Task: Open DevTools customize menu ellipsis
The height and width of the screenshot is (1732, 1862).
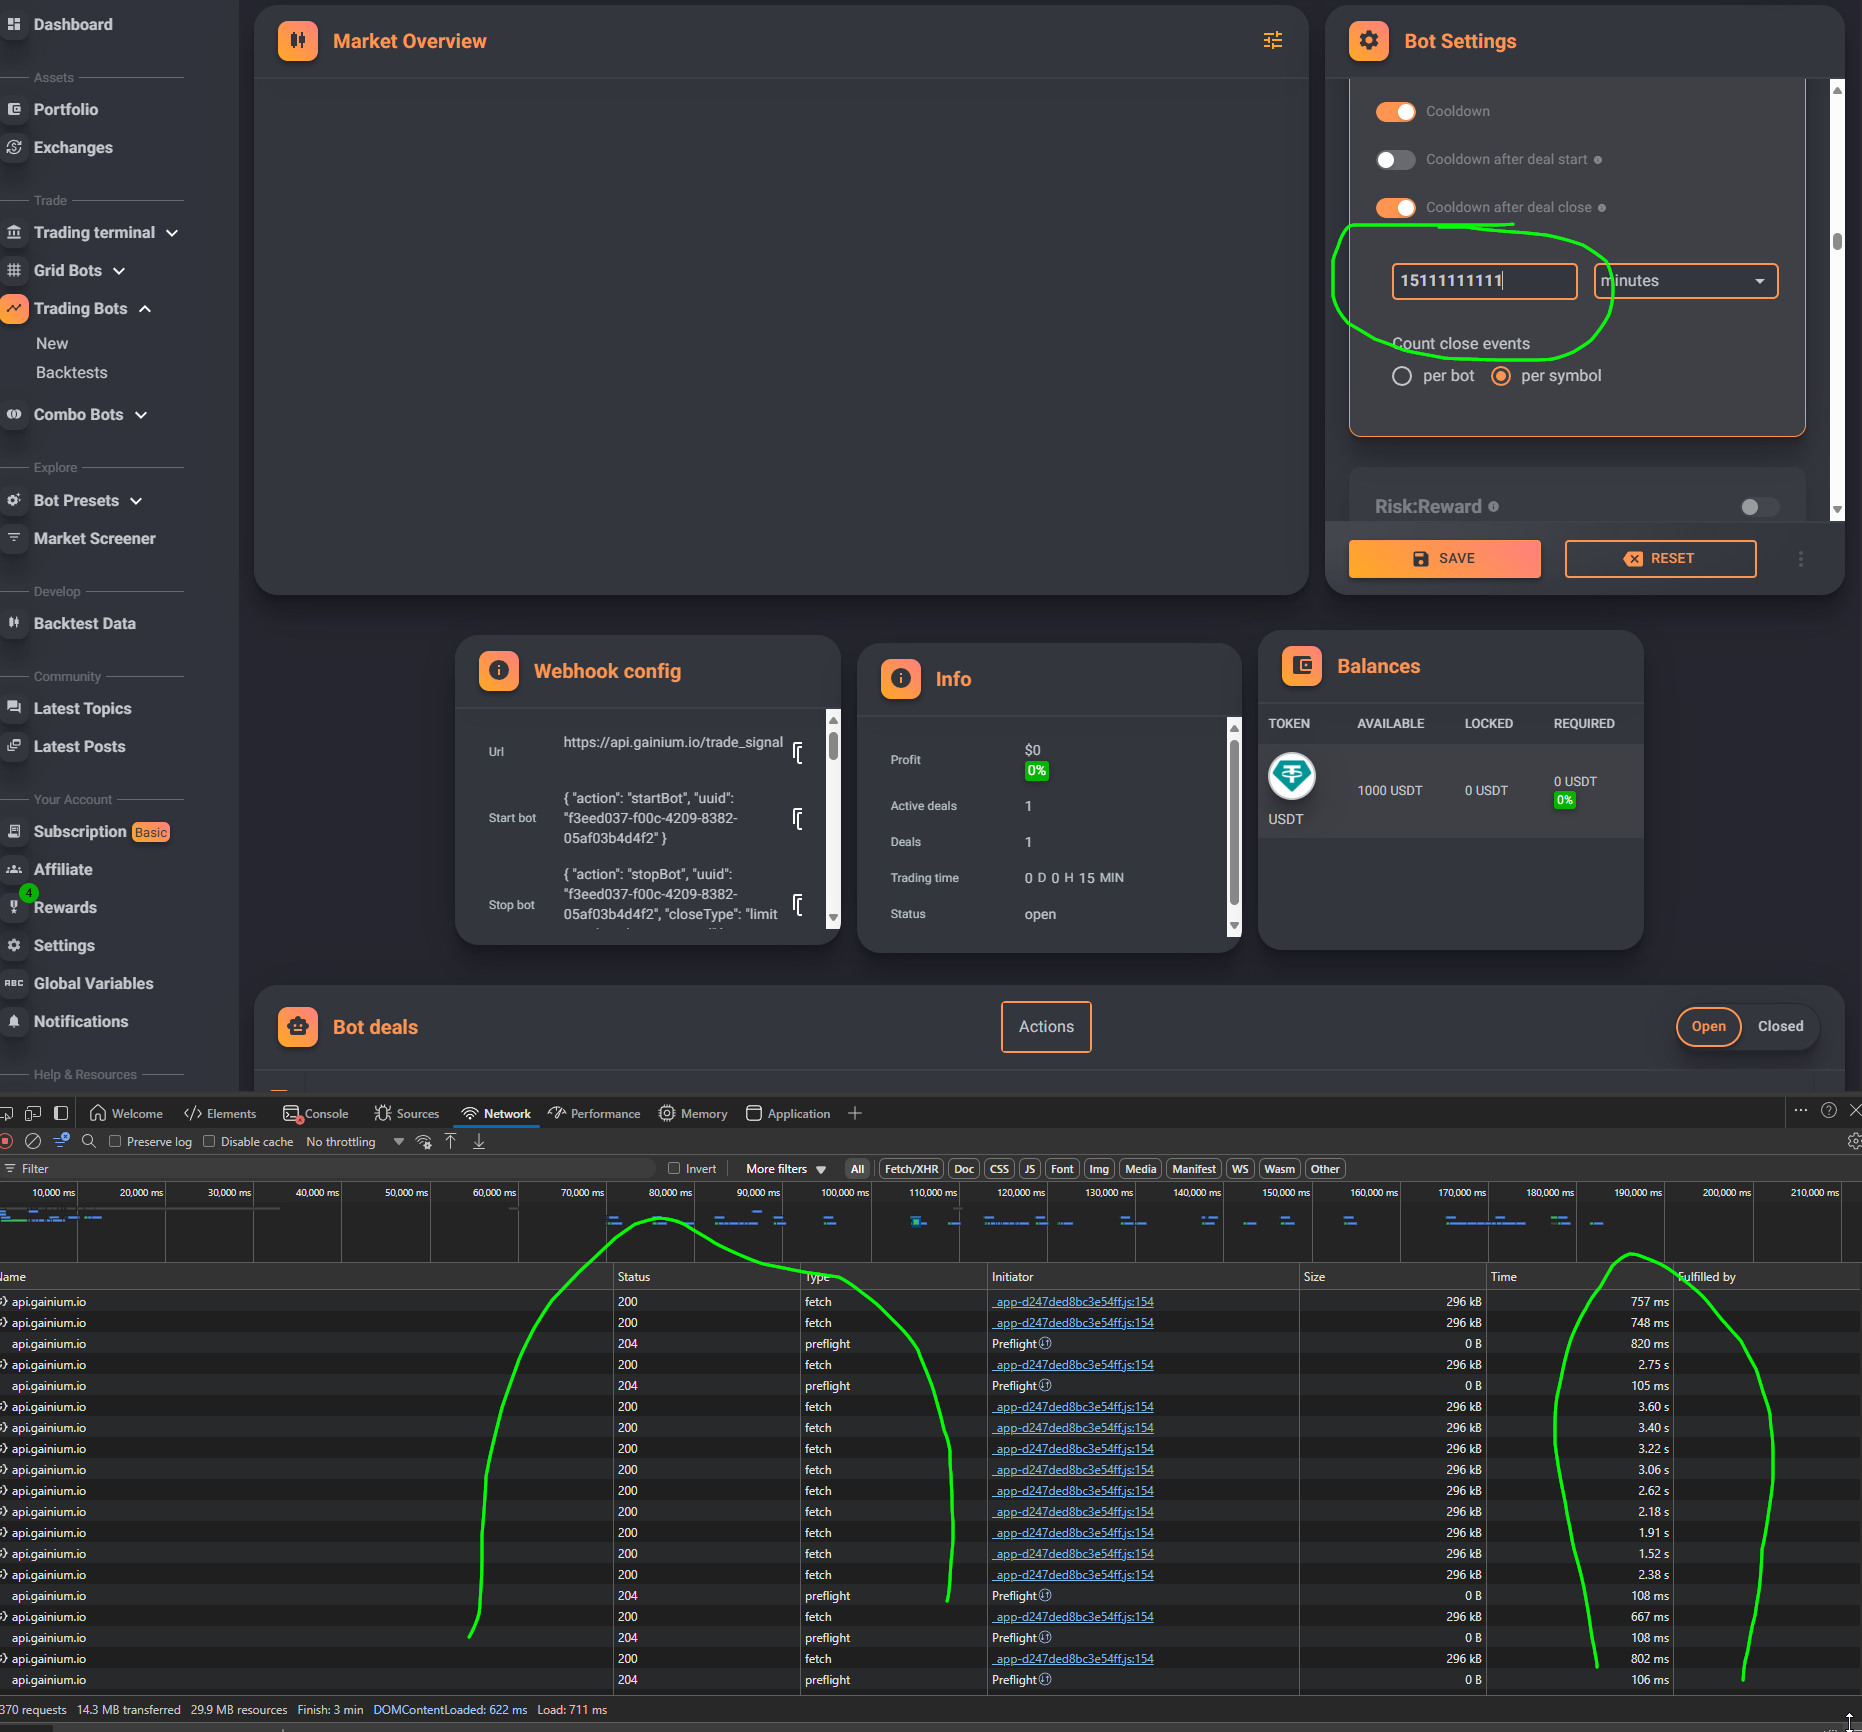Action: point(1801,1110)
